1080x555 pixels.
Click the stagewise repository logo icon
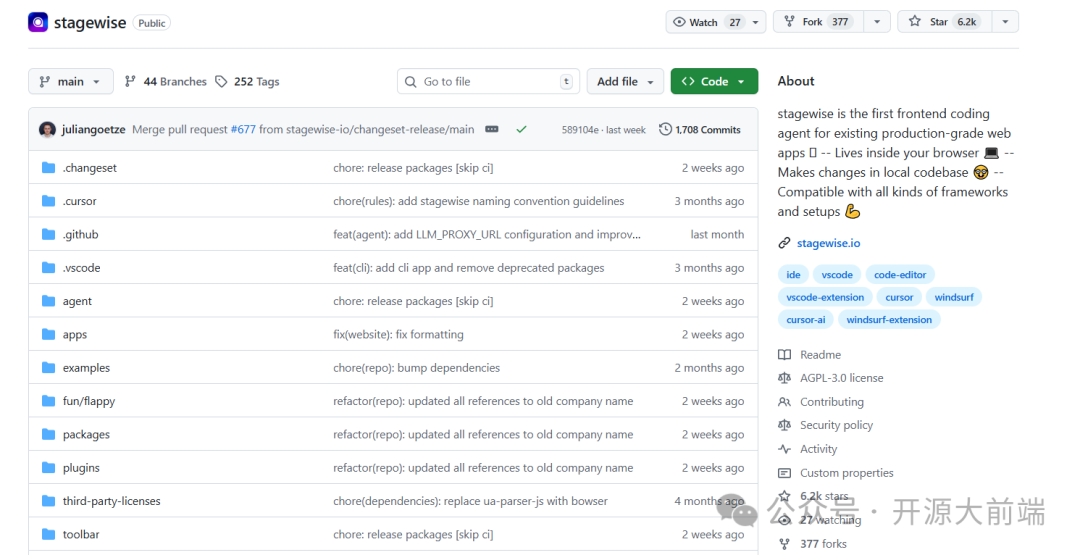(38, 22)
